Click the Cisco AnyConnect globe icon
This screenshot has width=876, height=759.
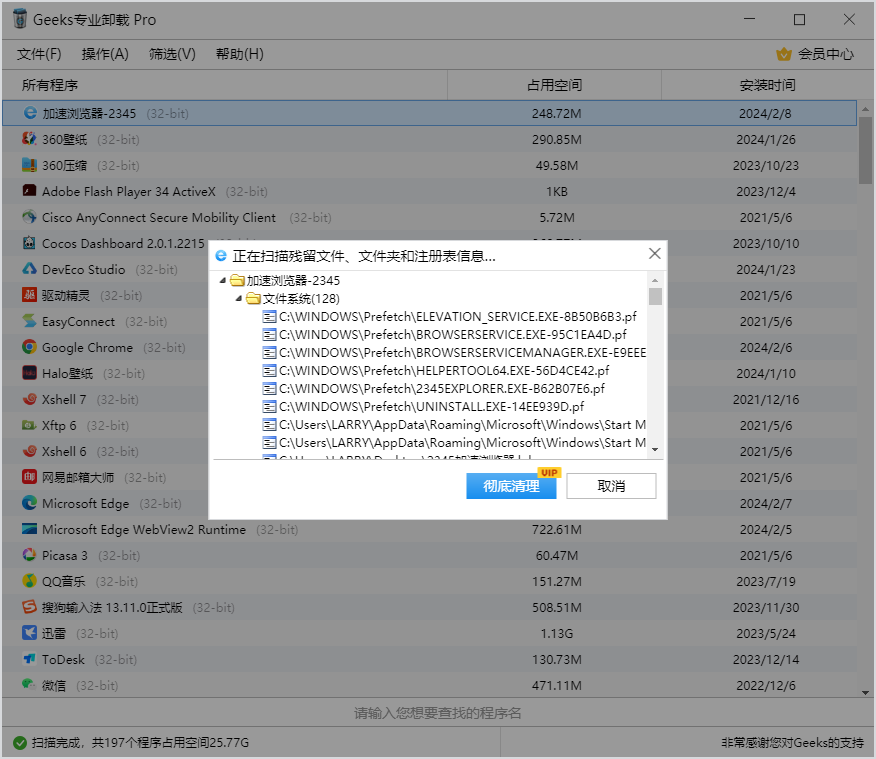pos(29,217)
